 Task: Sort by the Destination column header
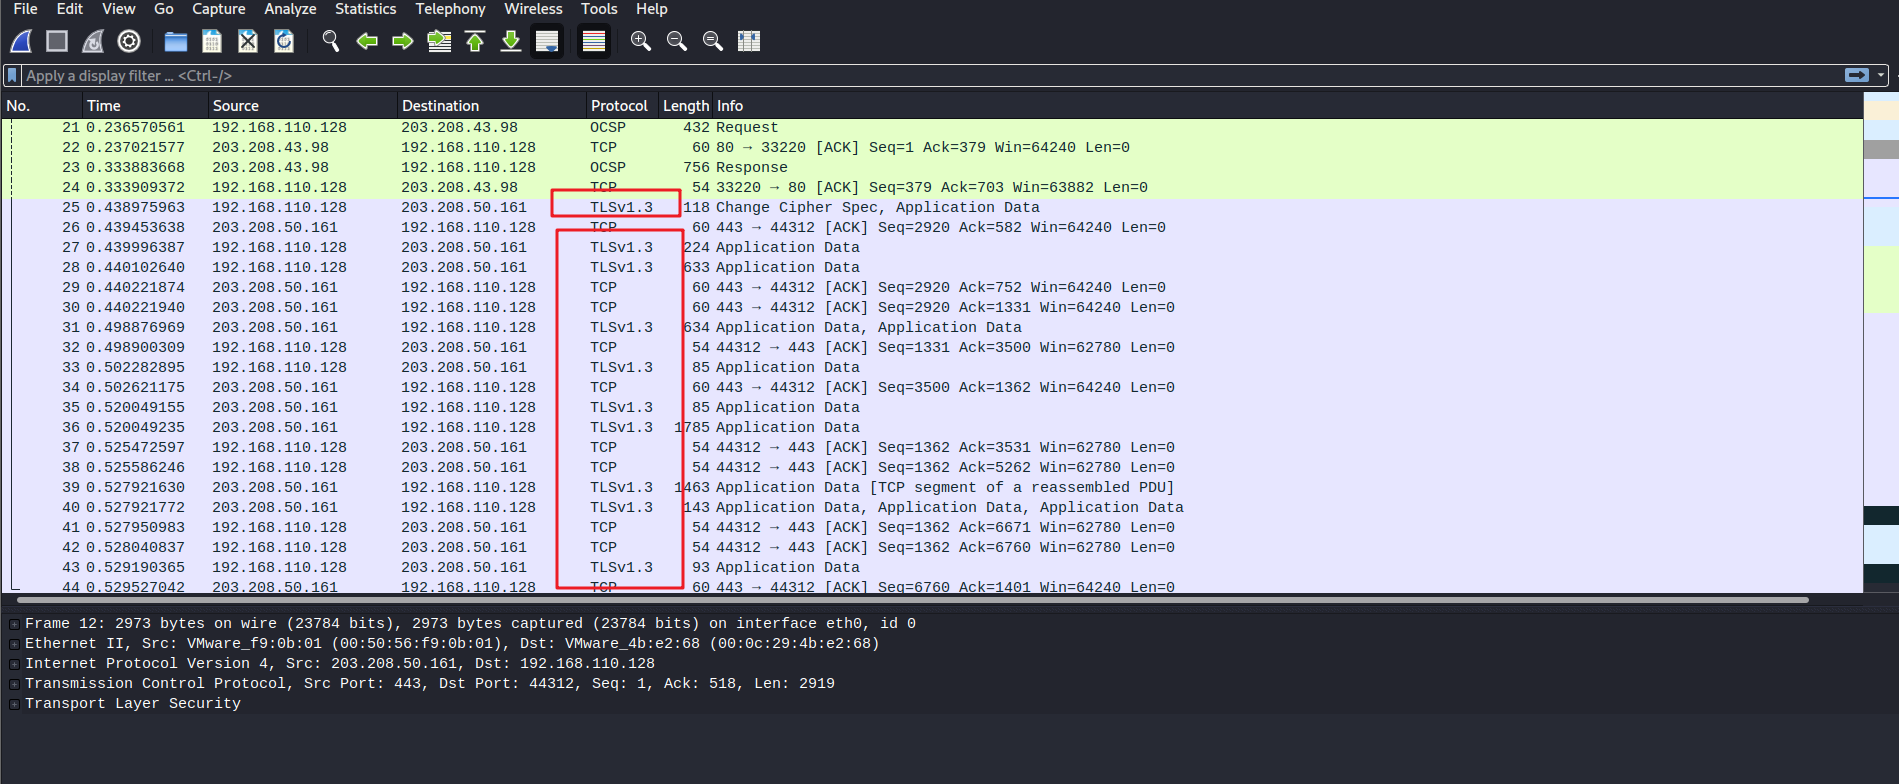[492, 106]
